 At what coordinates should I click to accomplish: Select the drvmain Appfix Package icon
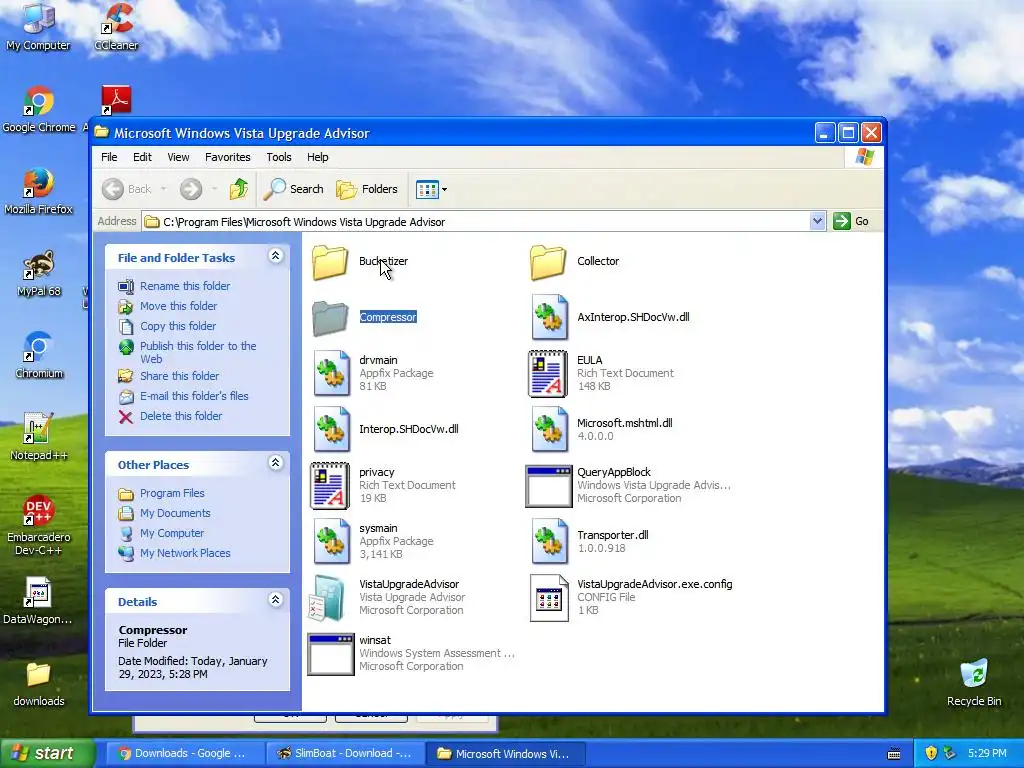point(331,374)
